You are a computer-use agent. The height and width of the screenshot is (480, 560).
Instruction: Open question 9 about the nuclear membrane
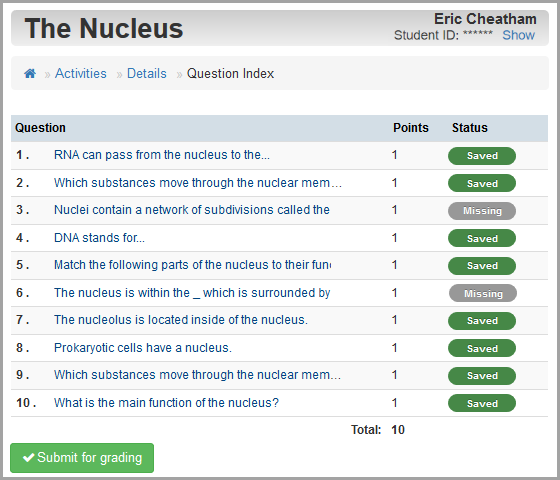point(198,375)
